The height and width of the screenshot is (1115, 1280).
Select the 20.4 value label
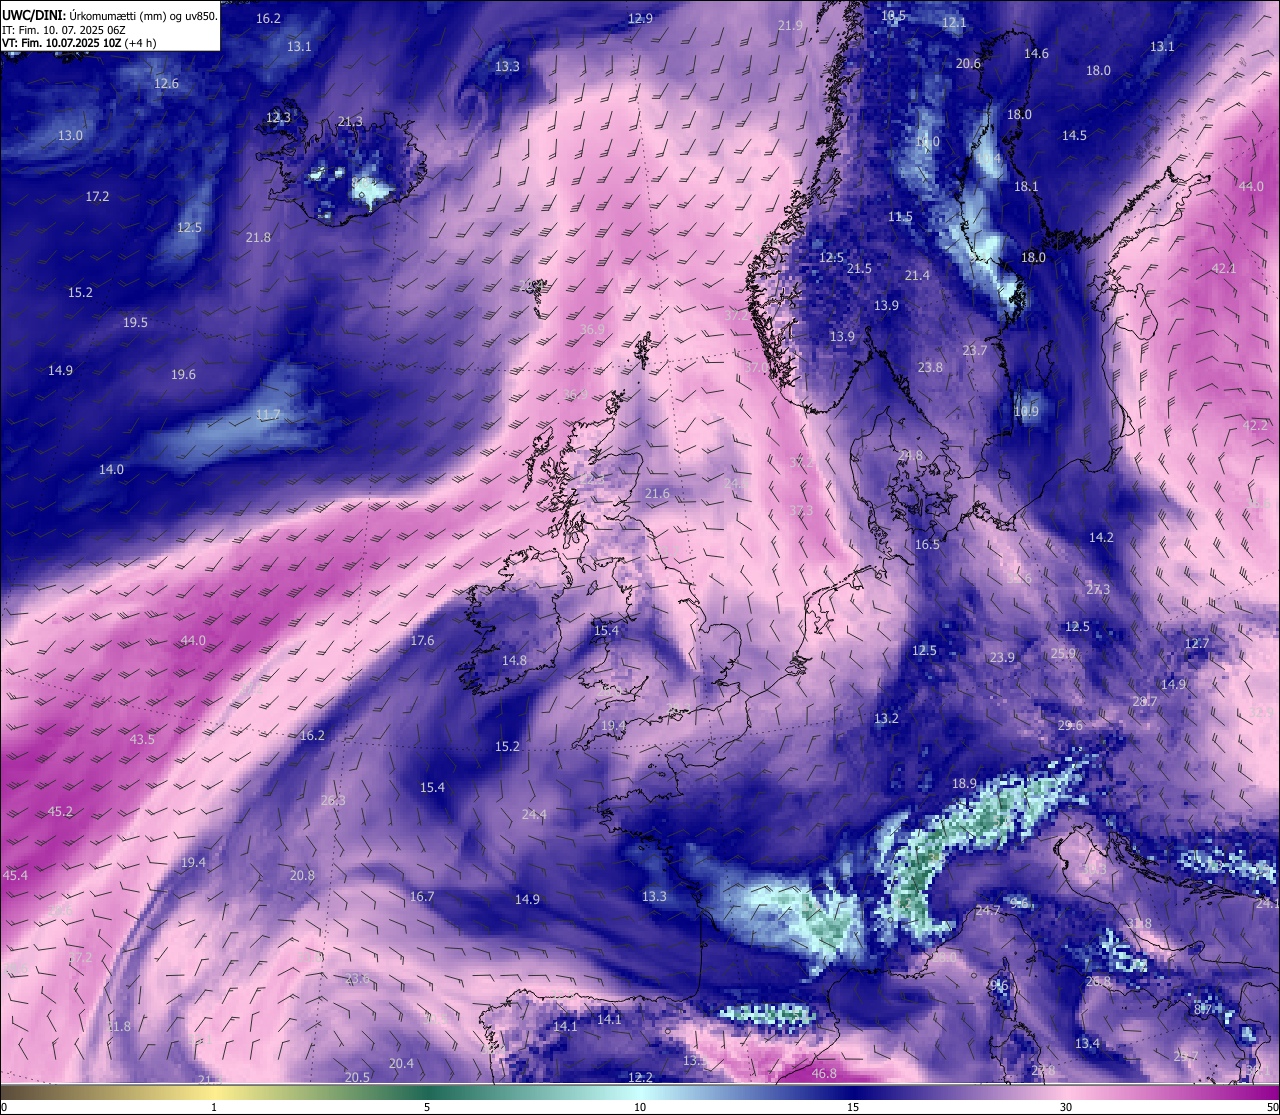[401, 1063]
